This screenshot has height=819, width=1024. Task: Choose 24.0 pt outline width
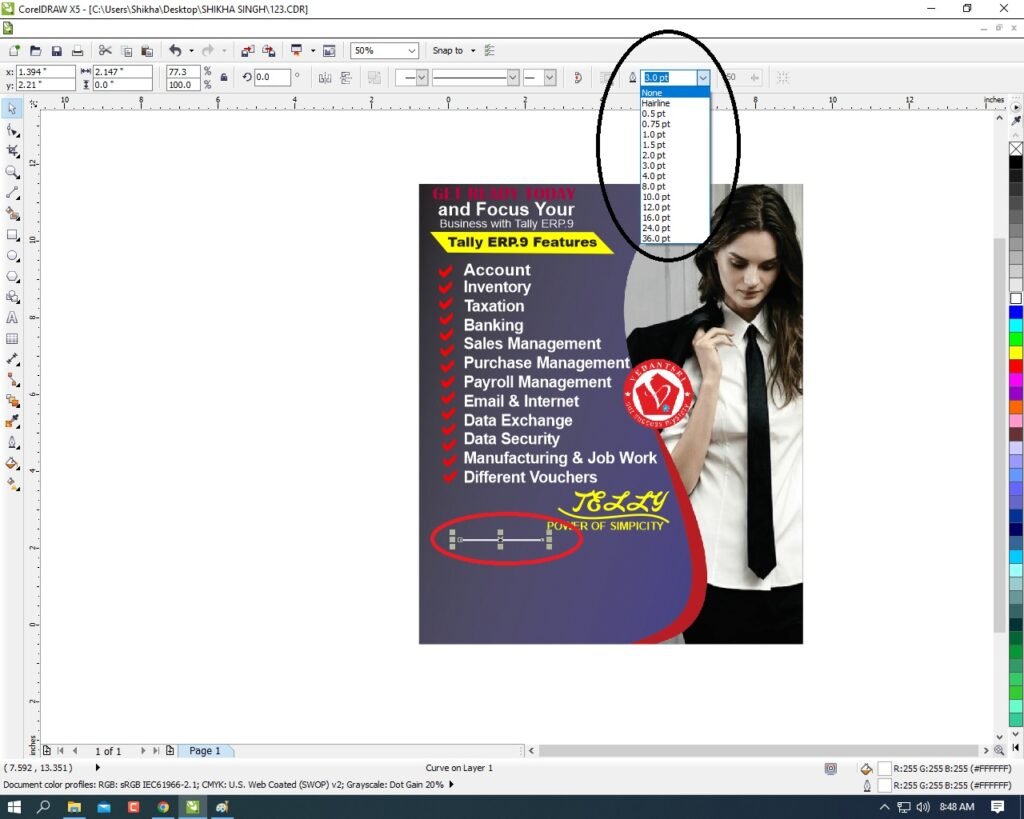(675, 228)
